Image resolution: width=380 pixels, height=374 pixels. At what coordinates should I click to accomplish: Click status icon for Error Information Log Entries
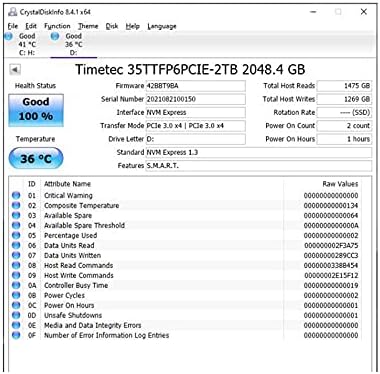16,335
